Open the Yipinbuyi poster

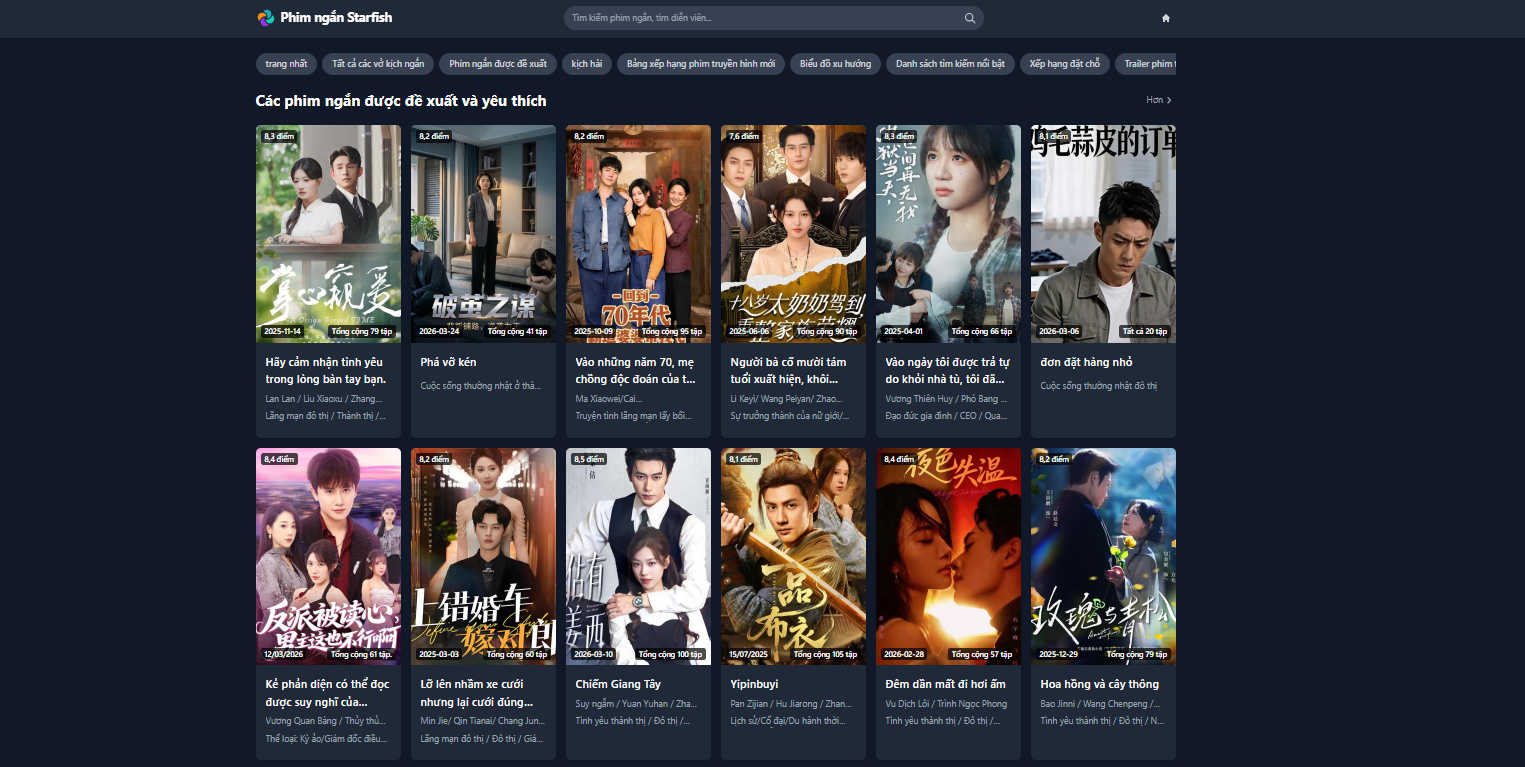click(793, 556)
